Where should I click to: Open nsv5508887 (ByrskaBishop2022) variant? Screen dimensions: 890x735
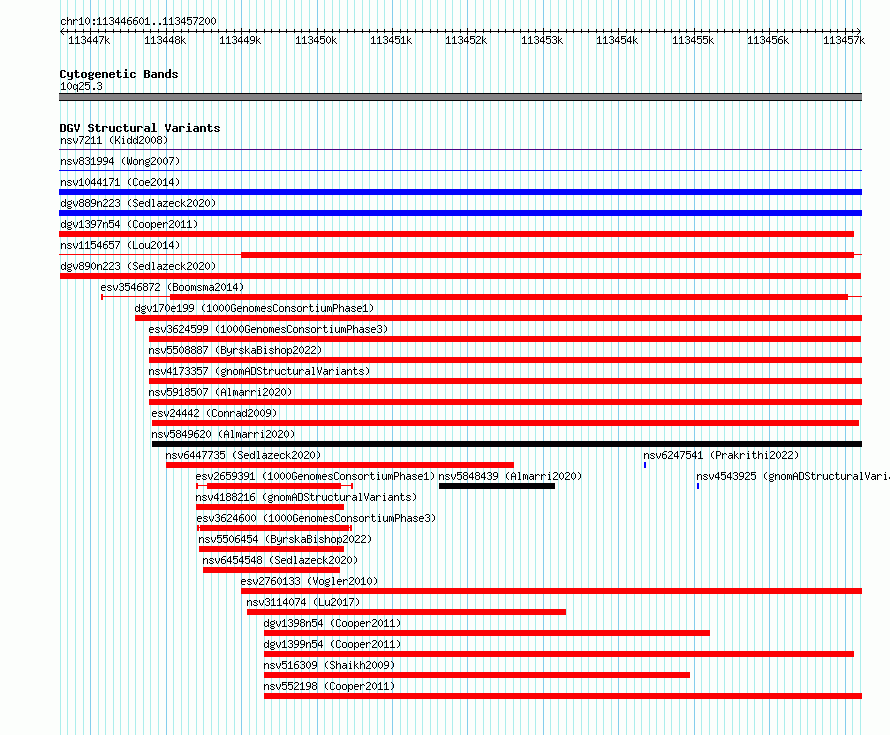[235, 350]
